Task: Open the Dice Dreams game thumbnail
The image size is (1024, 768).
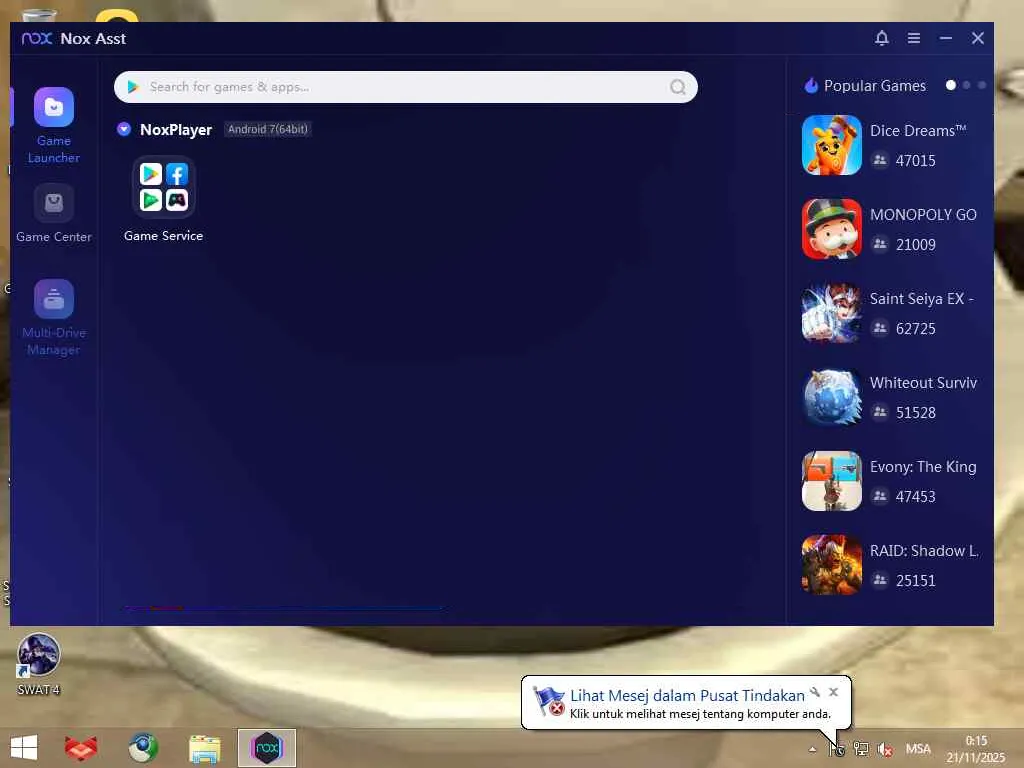Action: click(831, 145)
